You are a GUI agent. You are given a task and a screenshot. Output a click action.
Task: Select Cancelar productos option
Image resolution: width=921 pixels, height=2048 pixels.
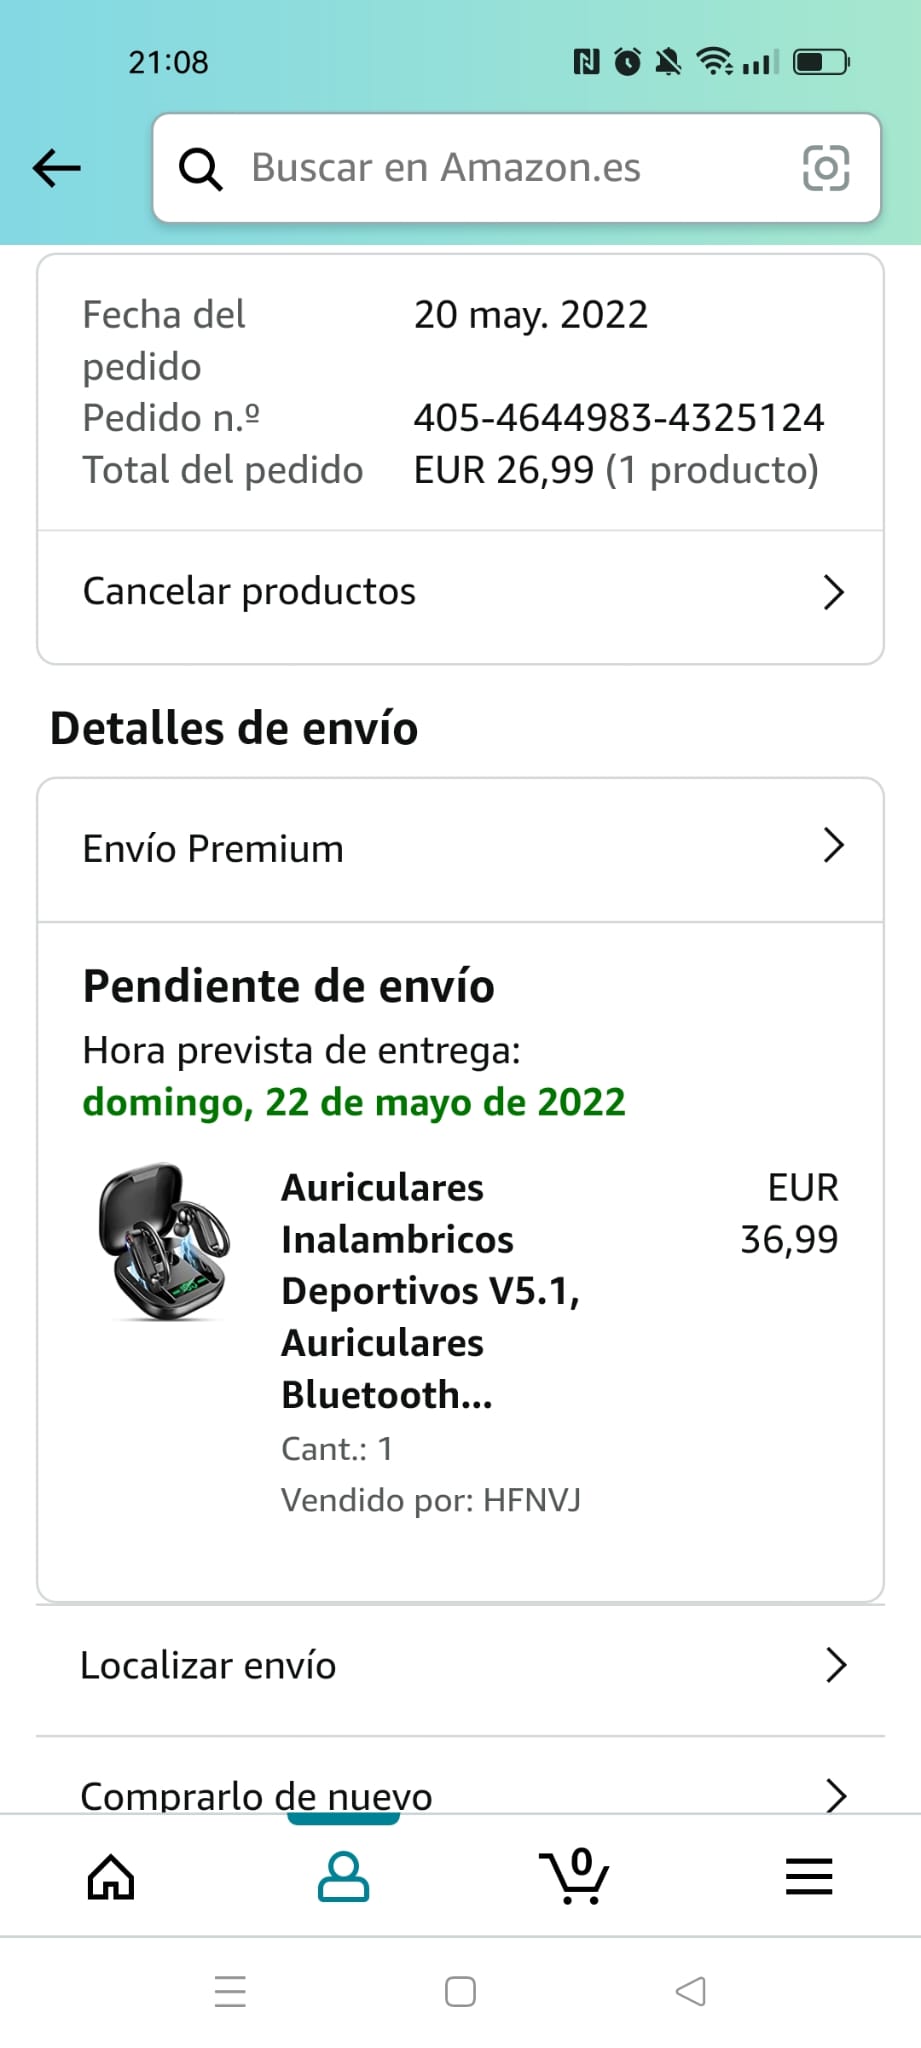click(x=249, y=591)
